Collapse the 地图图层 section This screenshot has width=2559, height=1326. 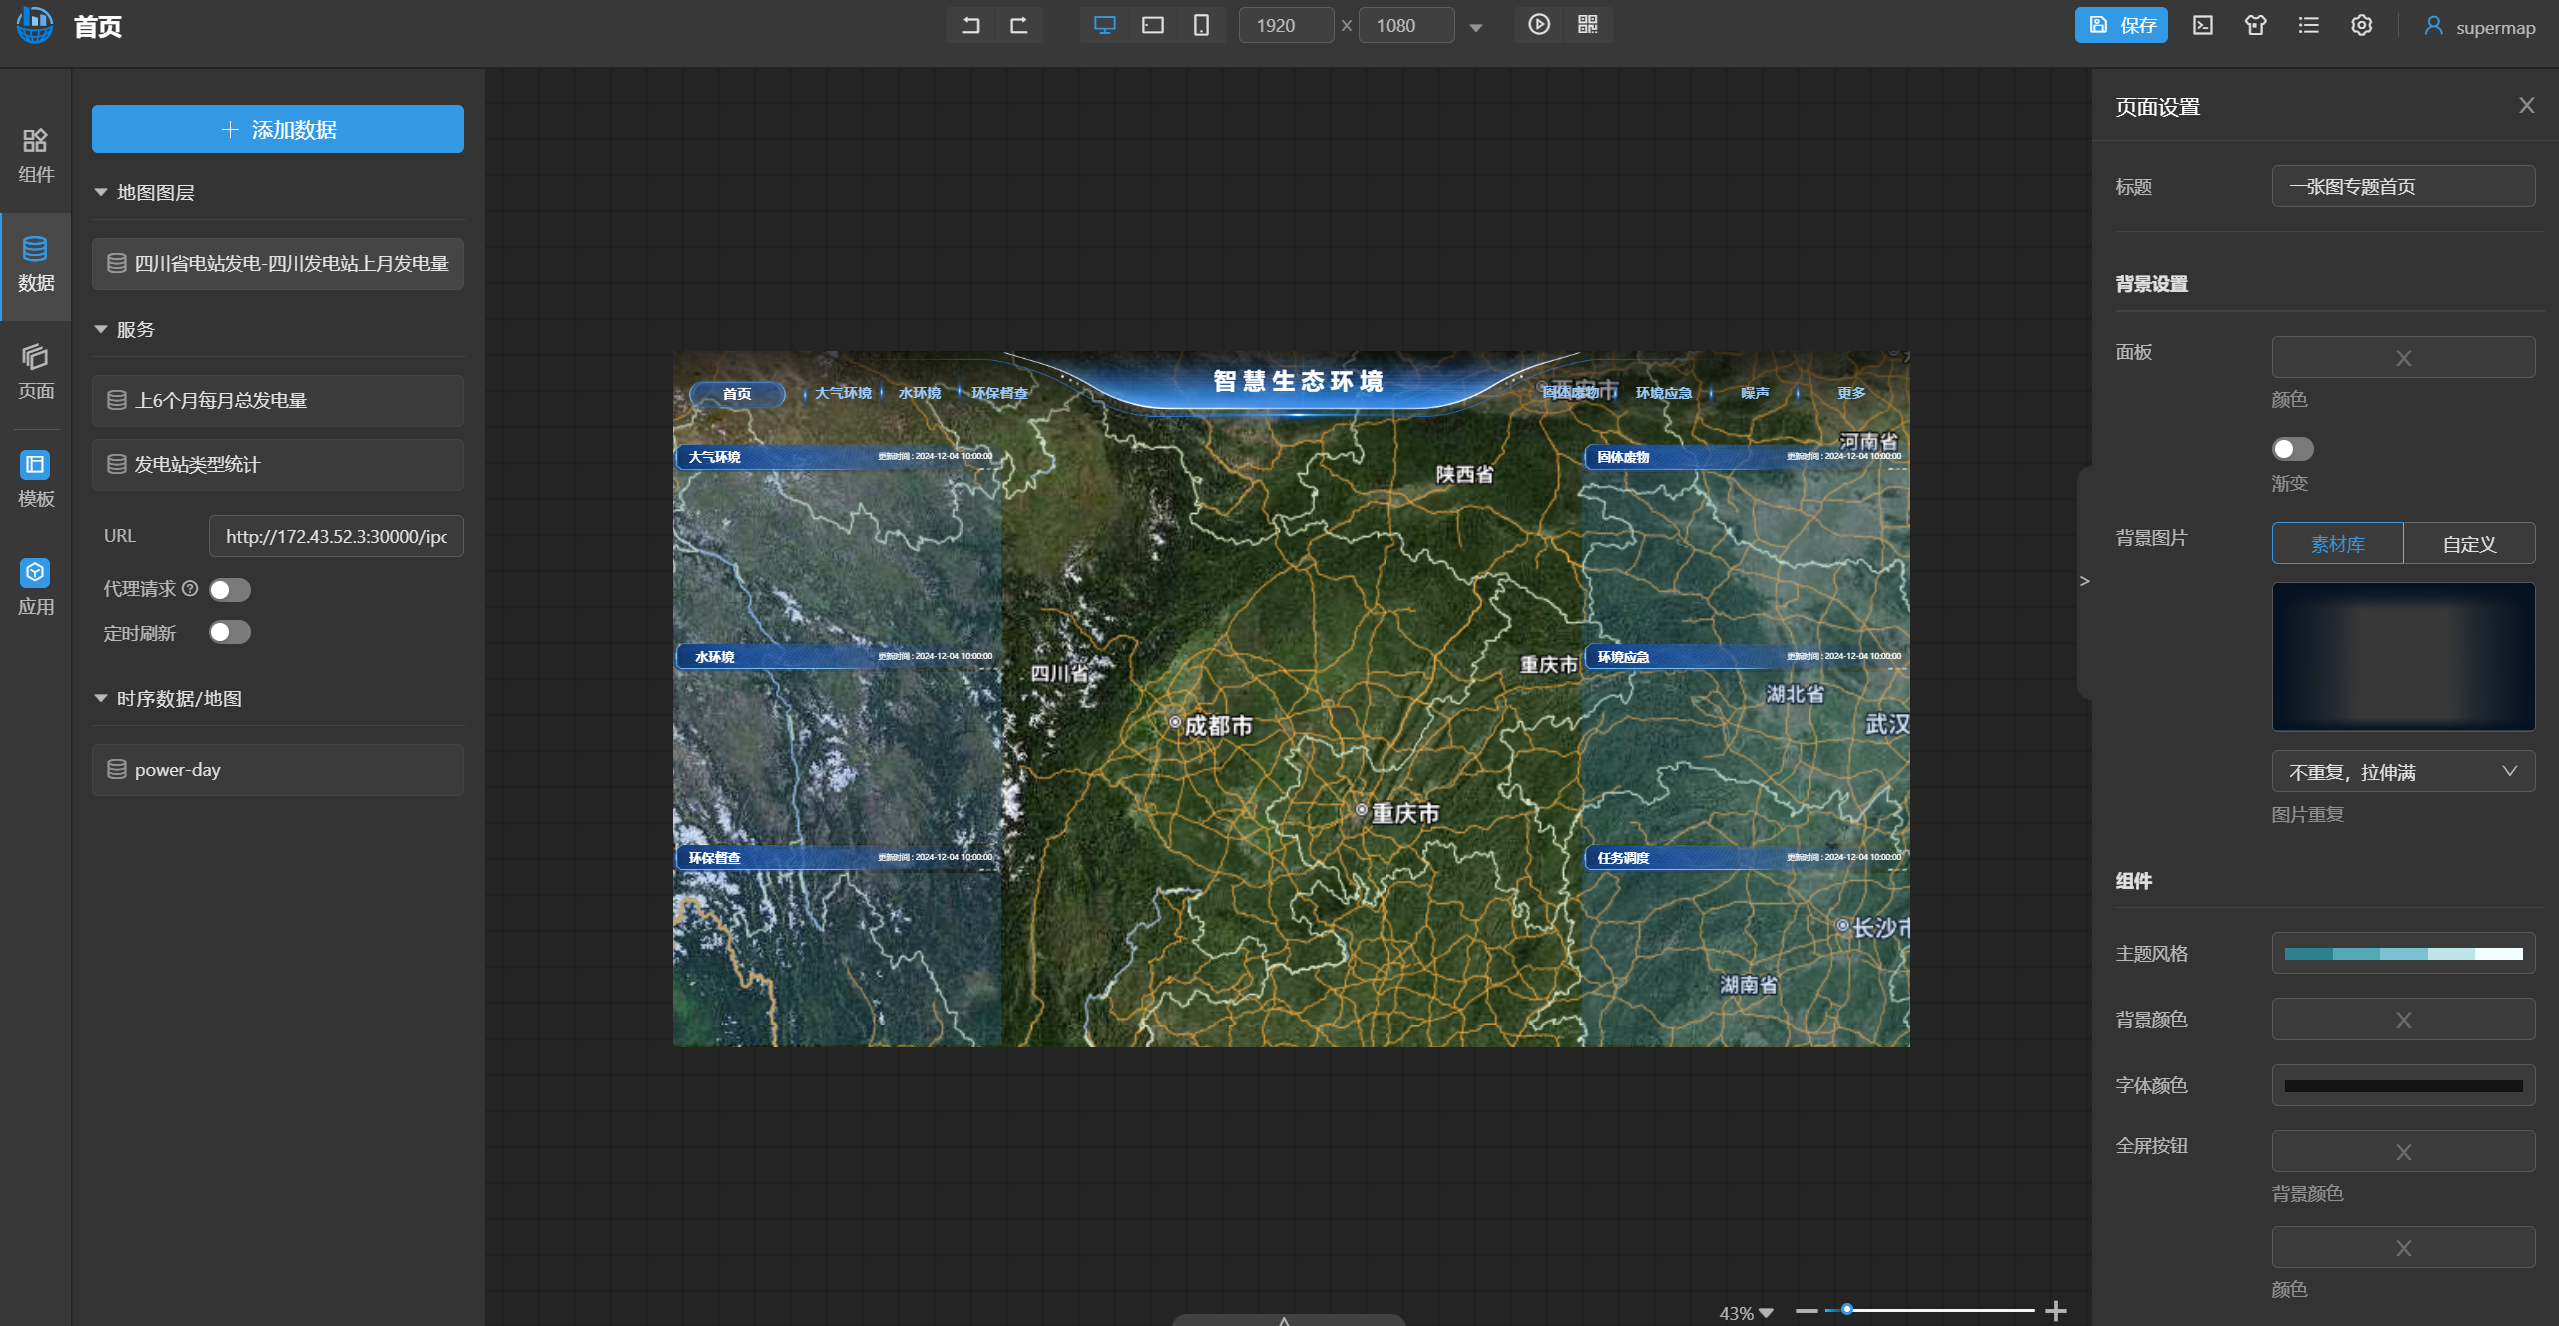pos(101,192)
